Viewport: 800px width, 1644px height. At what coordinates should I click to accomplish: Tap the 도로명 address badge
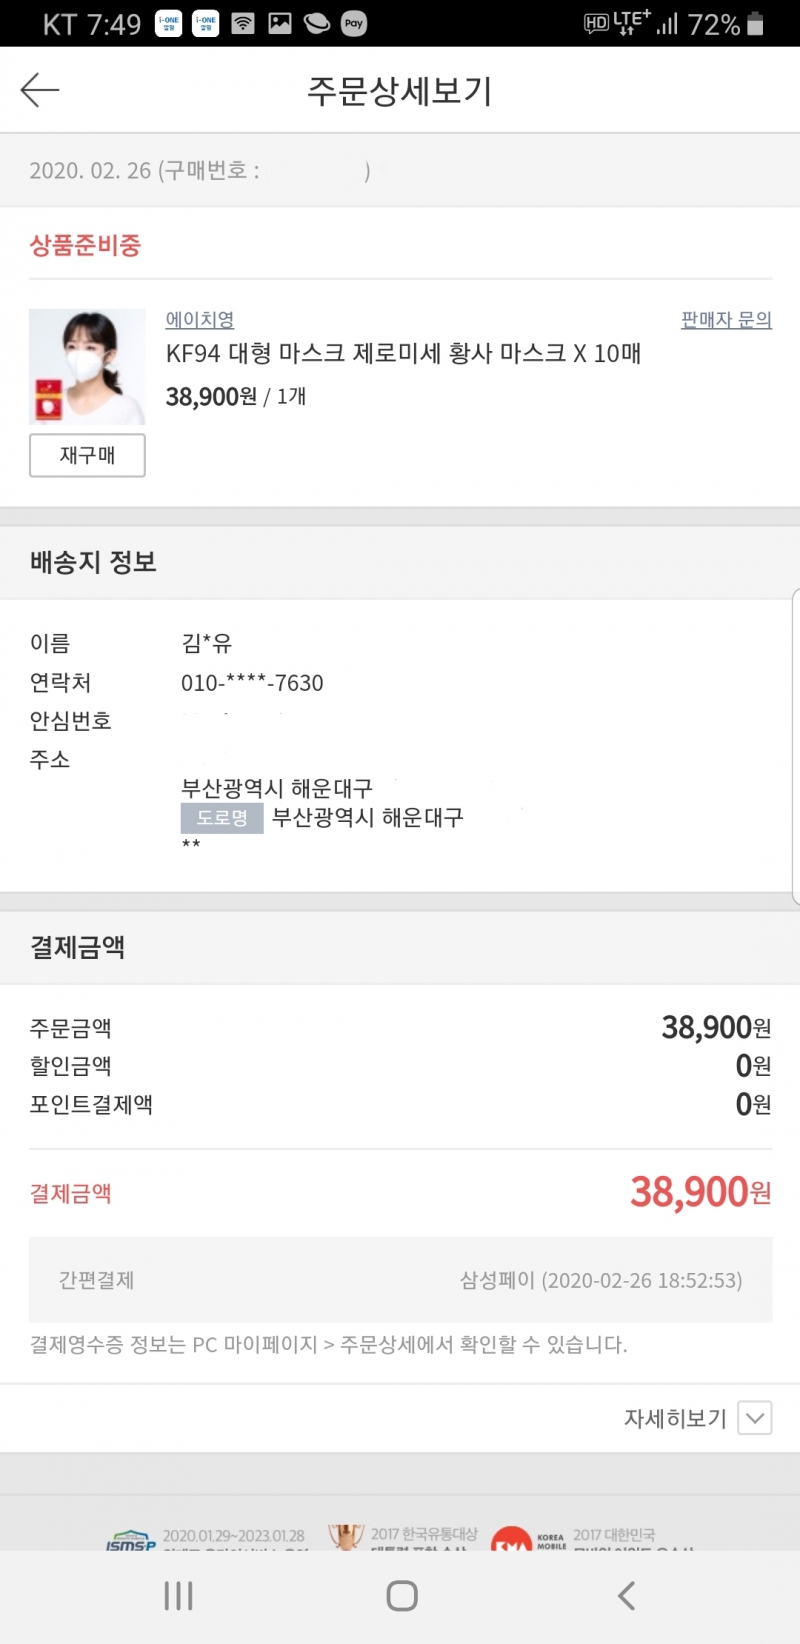click(x=222, y=818)
